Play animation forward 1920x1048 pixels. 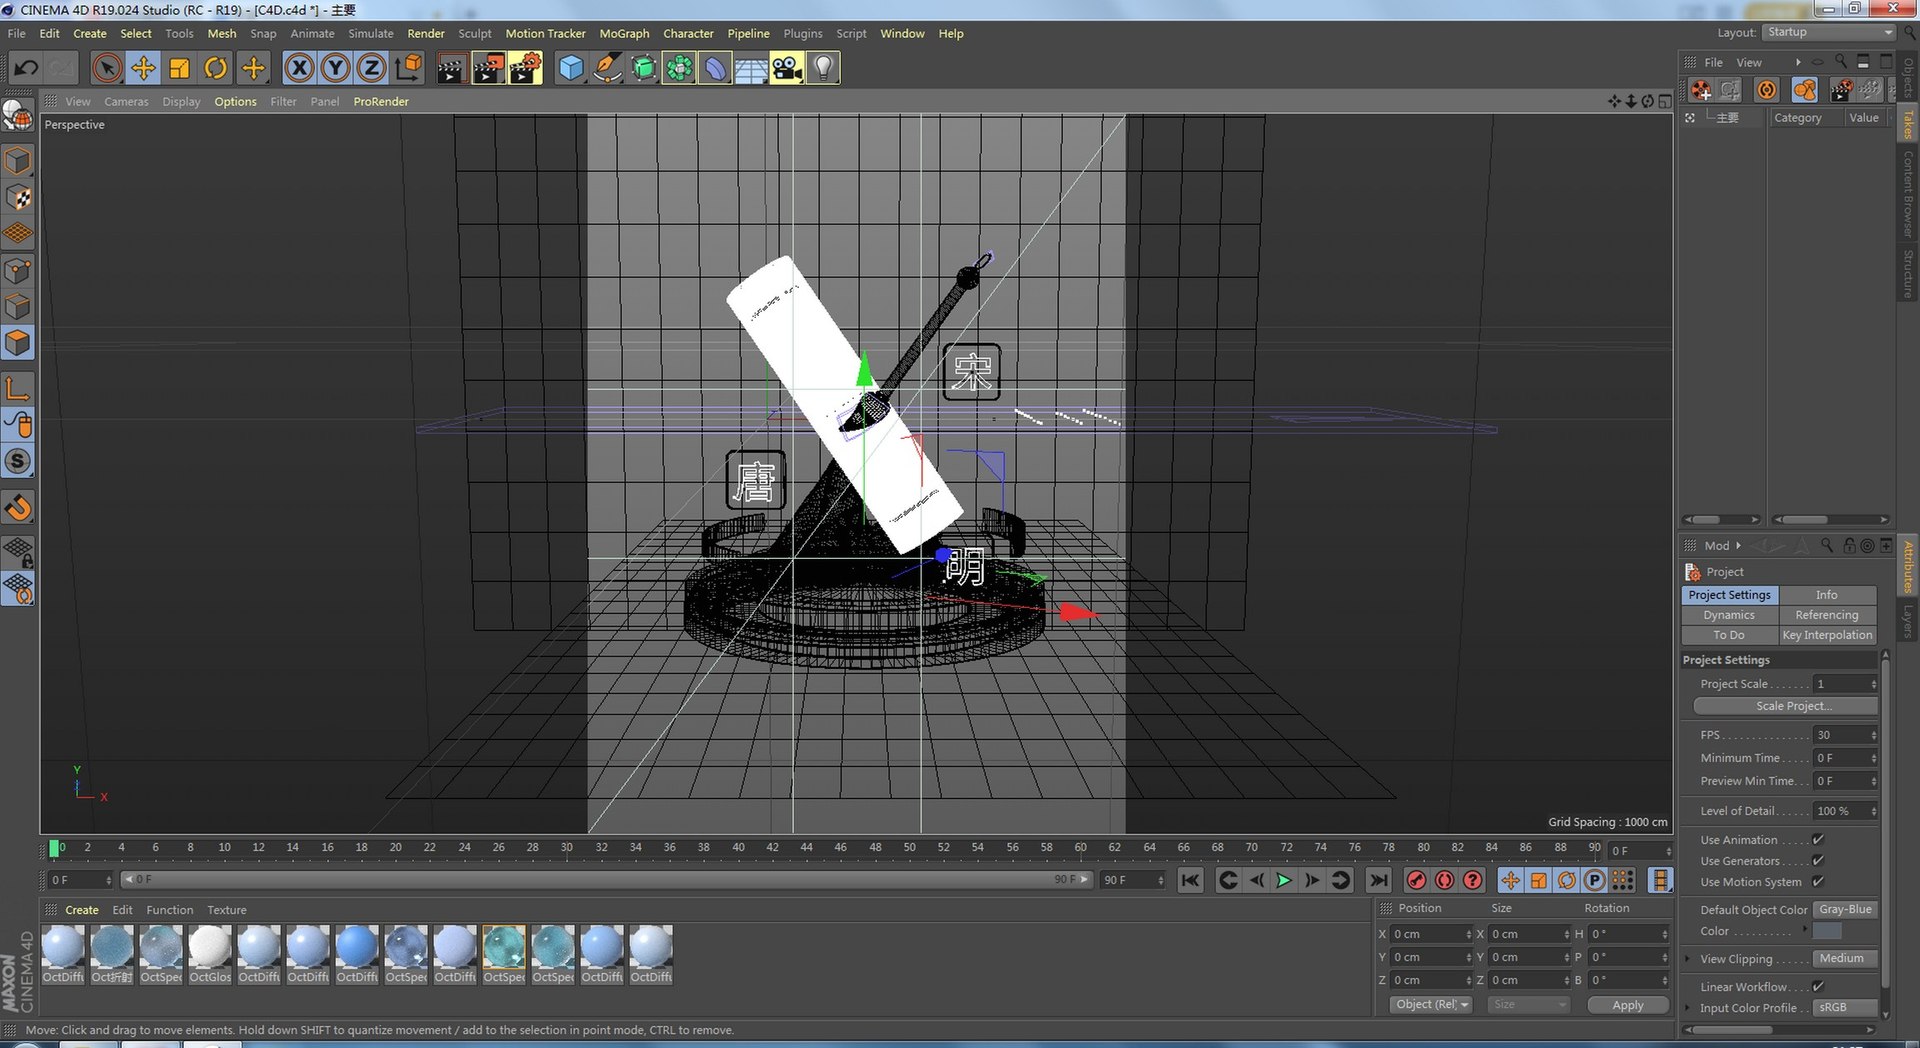pos(1284,880)
